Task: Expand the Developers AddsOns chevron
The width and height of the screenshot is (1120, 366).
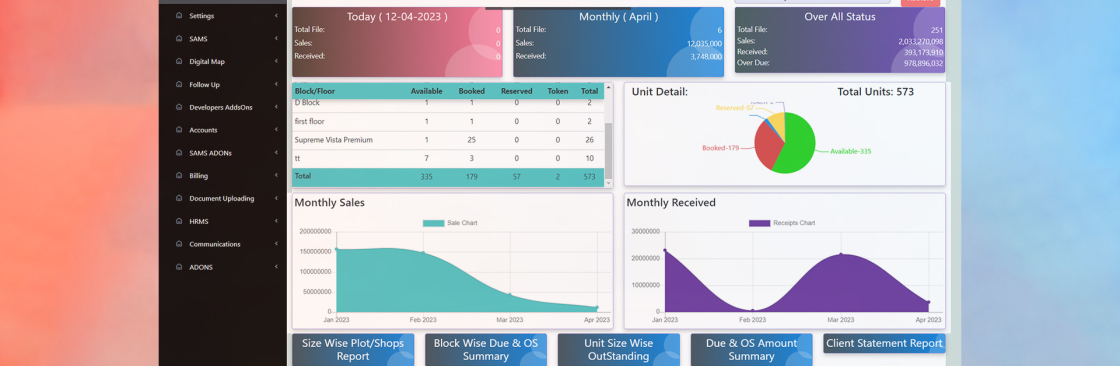Action: click(276, 107)
